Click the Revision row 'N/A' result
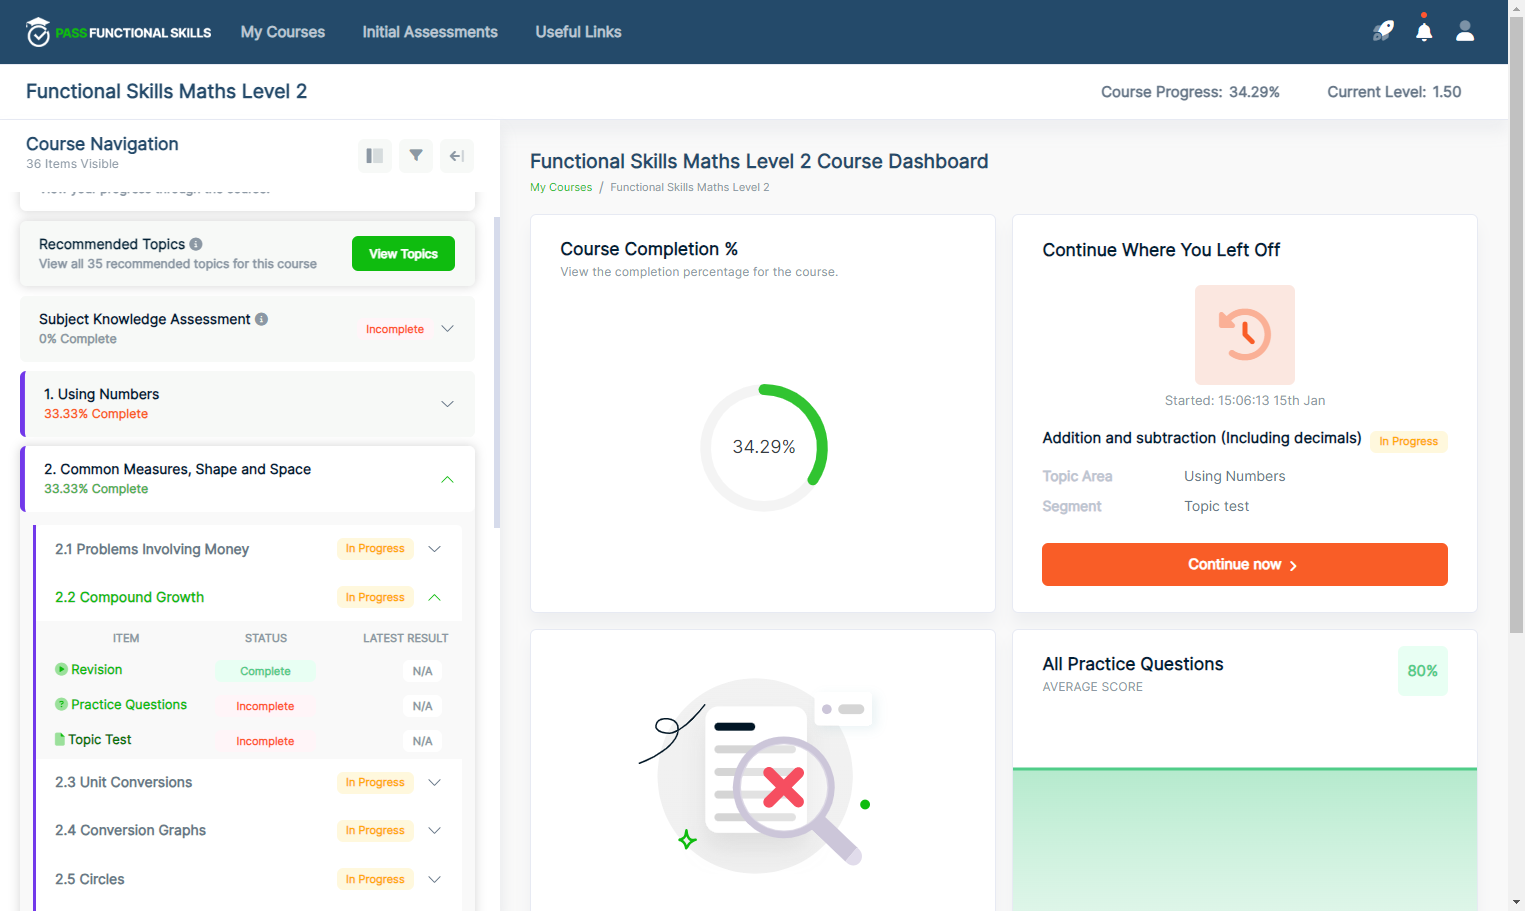The width and height of the screenshot is (1525, 911). [423, 671]
